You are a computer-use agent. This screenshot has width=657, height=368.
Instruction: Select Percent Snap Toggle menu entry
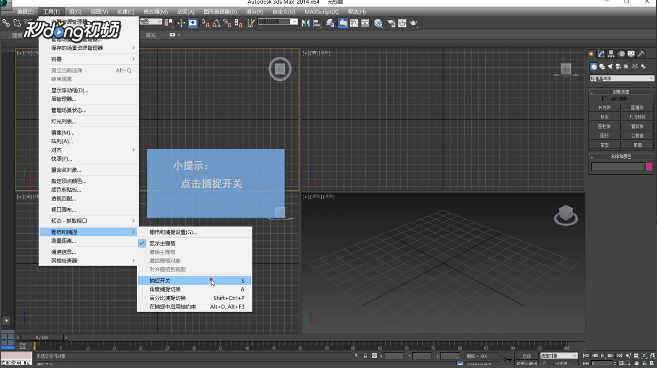tap(194, 298)
